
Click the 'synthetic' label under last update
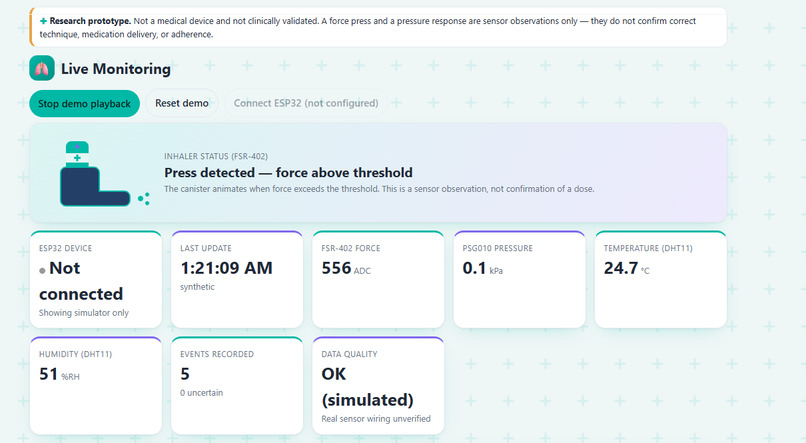(197, 287)
